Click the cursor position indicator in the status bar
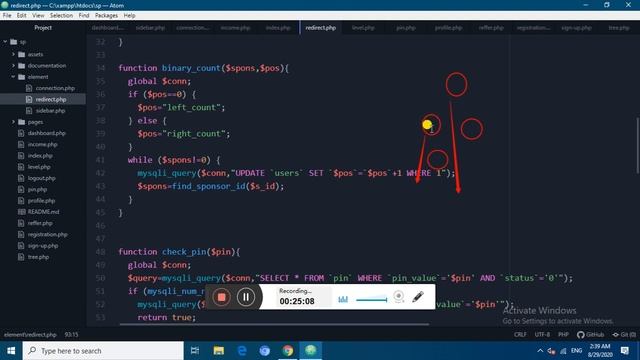Image resolution: width=640 pixels, height=360 pixels. click(71, 334)
